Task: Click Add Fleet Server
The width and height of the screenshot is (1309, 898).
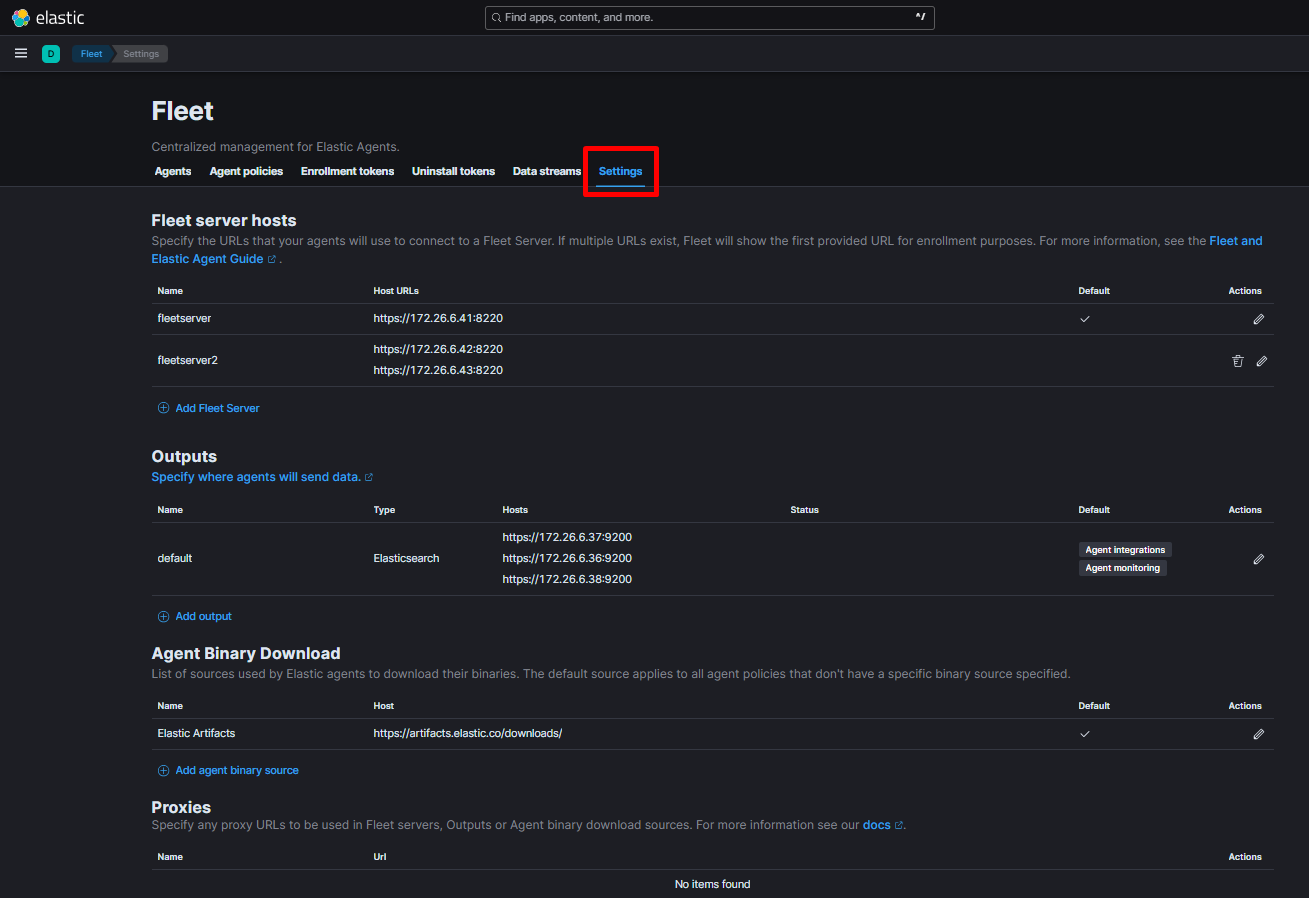Action: point(217,408)
